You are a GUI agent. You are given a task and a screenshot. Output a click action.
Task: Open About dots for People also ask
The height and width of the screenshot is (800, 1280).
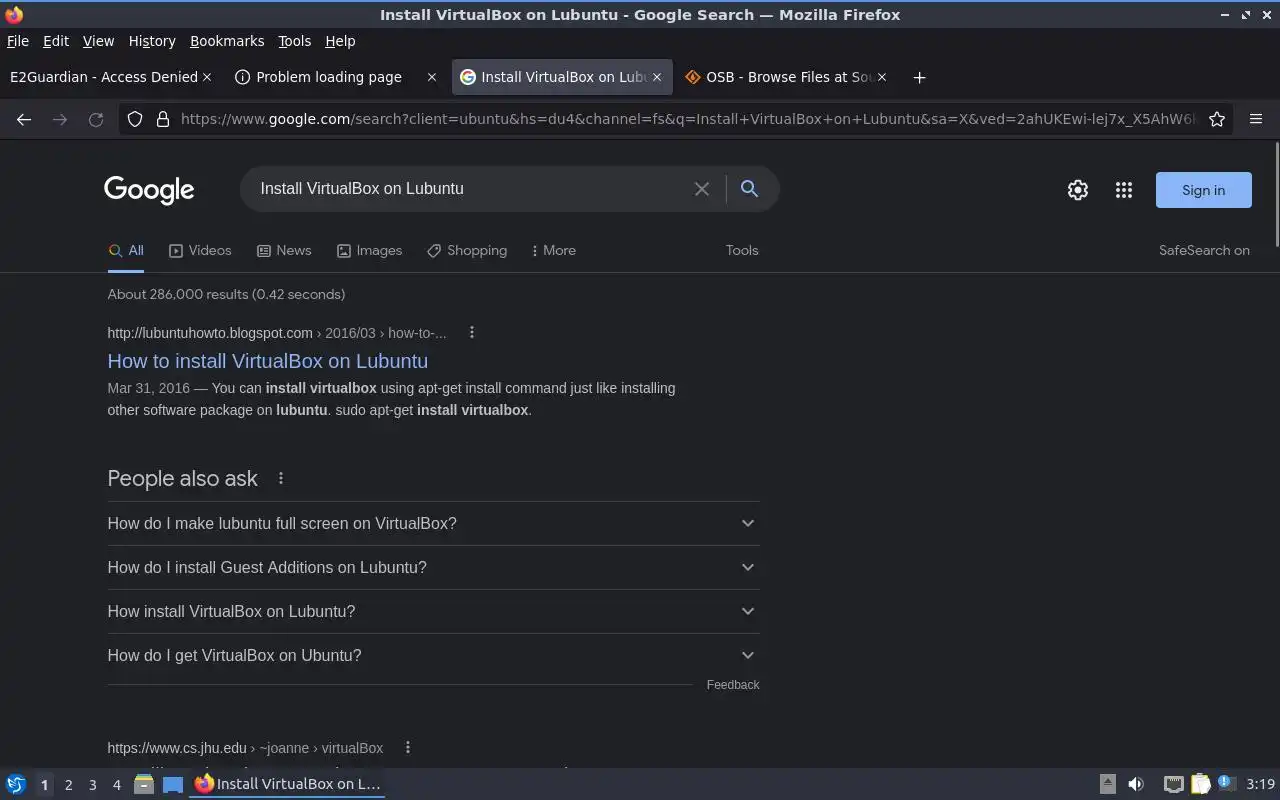click(x=281, y=479)
